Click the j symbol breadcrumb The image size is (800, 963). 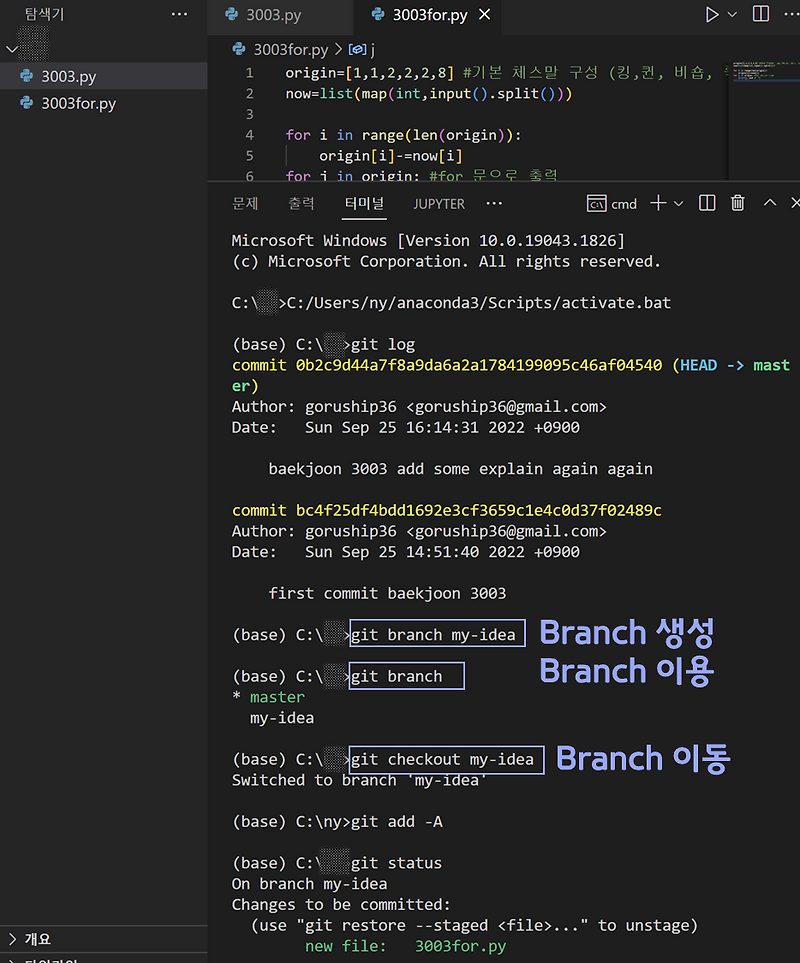point(372,49)
